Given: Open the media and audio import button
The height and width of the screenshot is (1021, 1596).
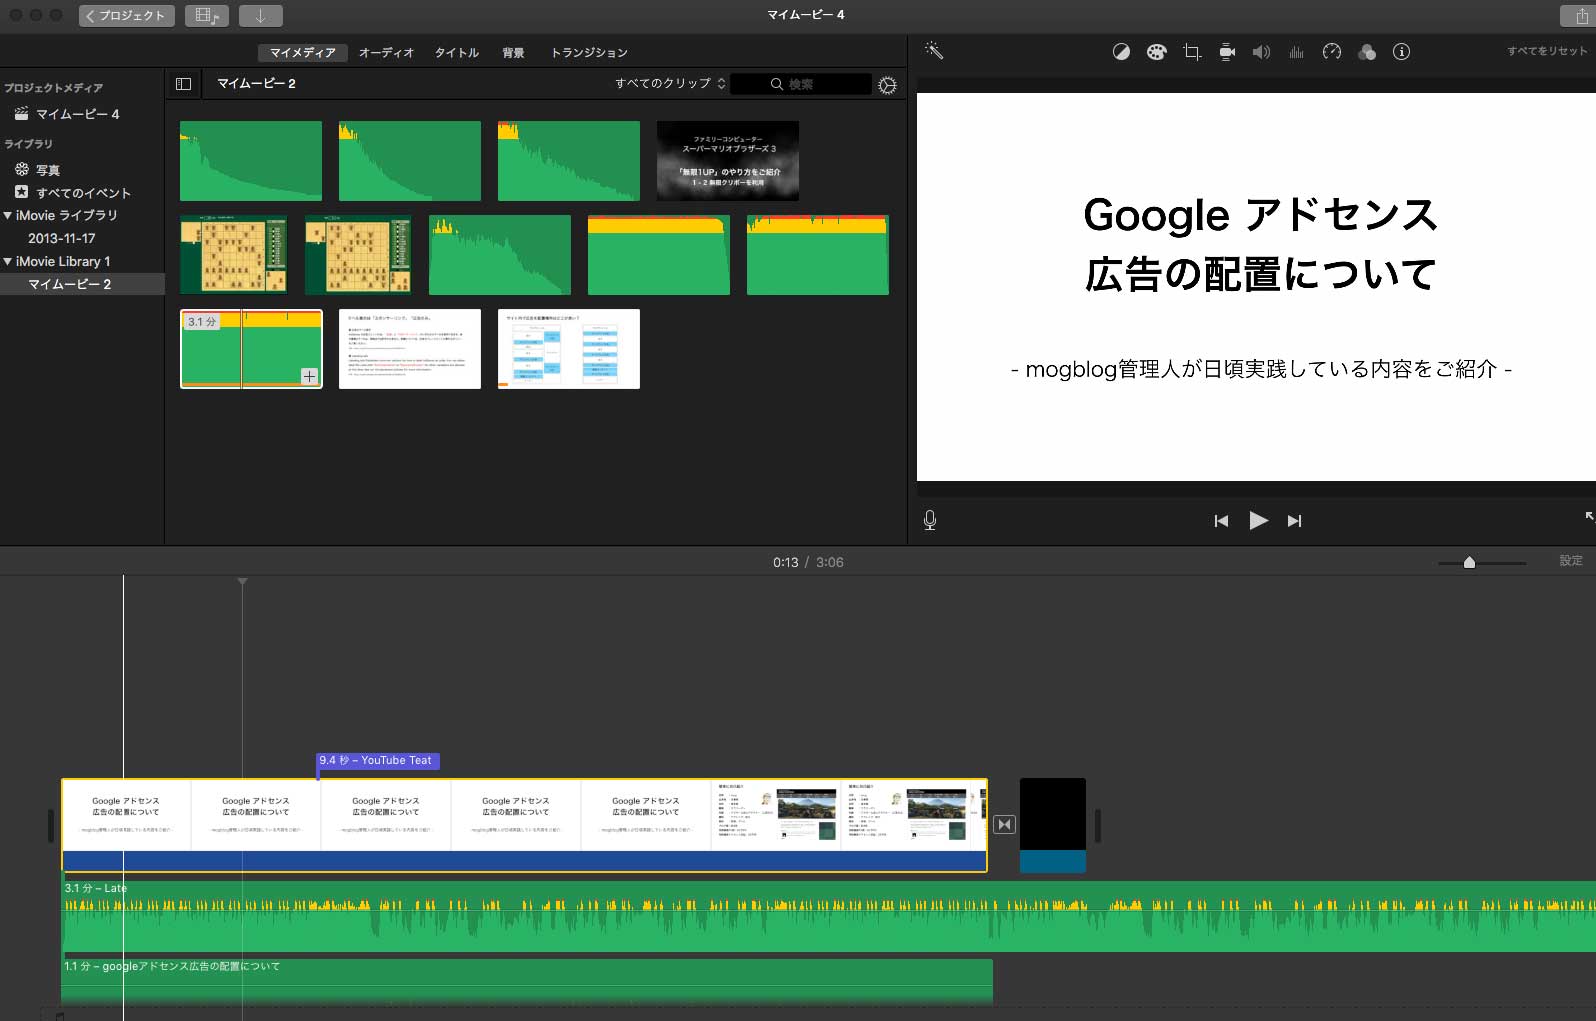Looking at the screenshot, I should (207, 16).
